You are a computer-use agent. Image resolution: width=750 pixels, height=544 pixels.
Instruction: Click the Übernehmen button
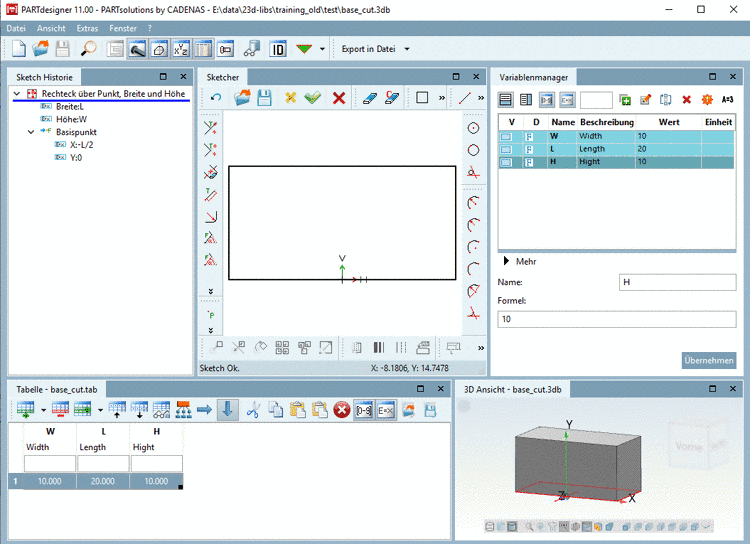coord(709,360)
